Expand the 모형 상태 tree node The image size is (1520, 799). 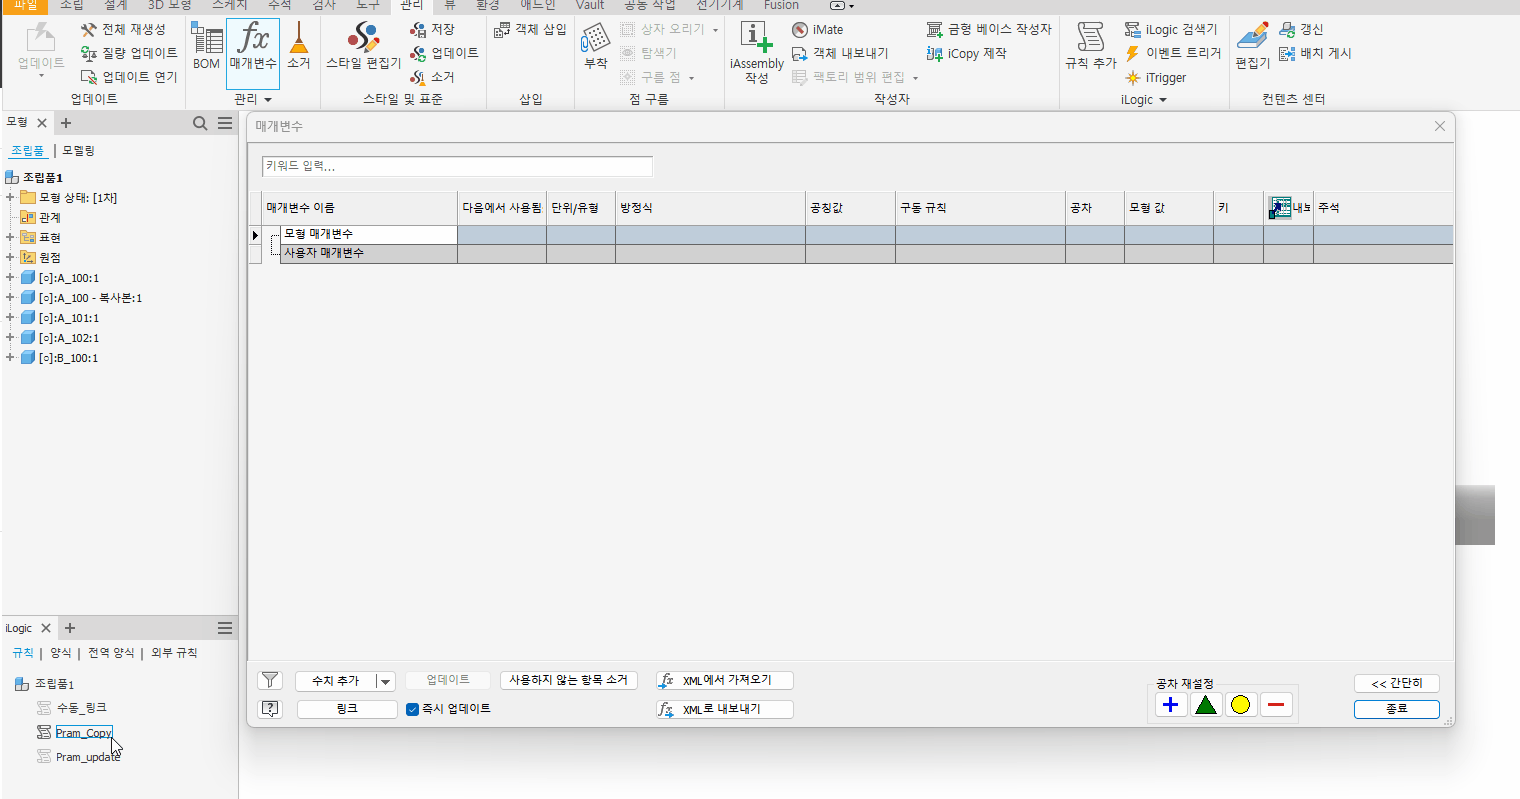coord(10,198)
